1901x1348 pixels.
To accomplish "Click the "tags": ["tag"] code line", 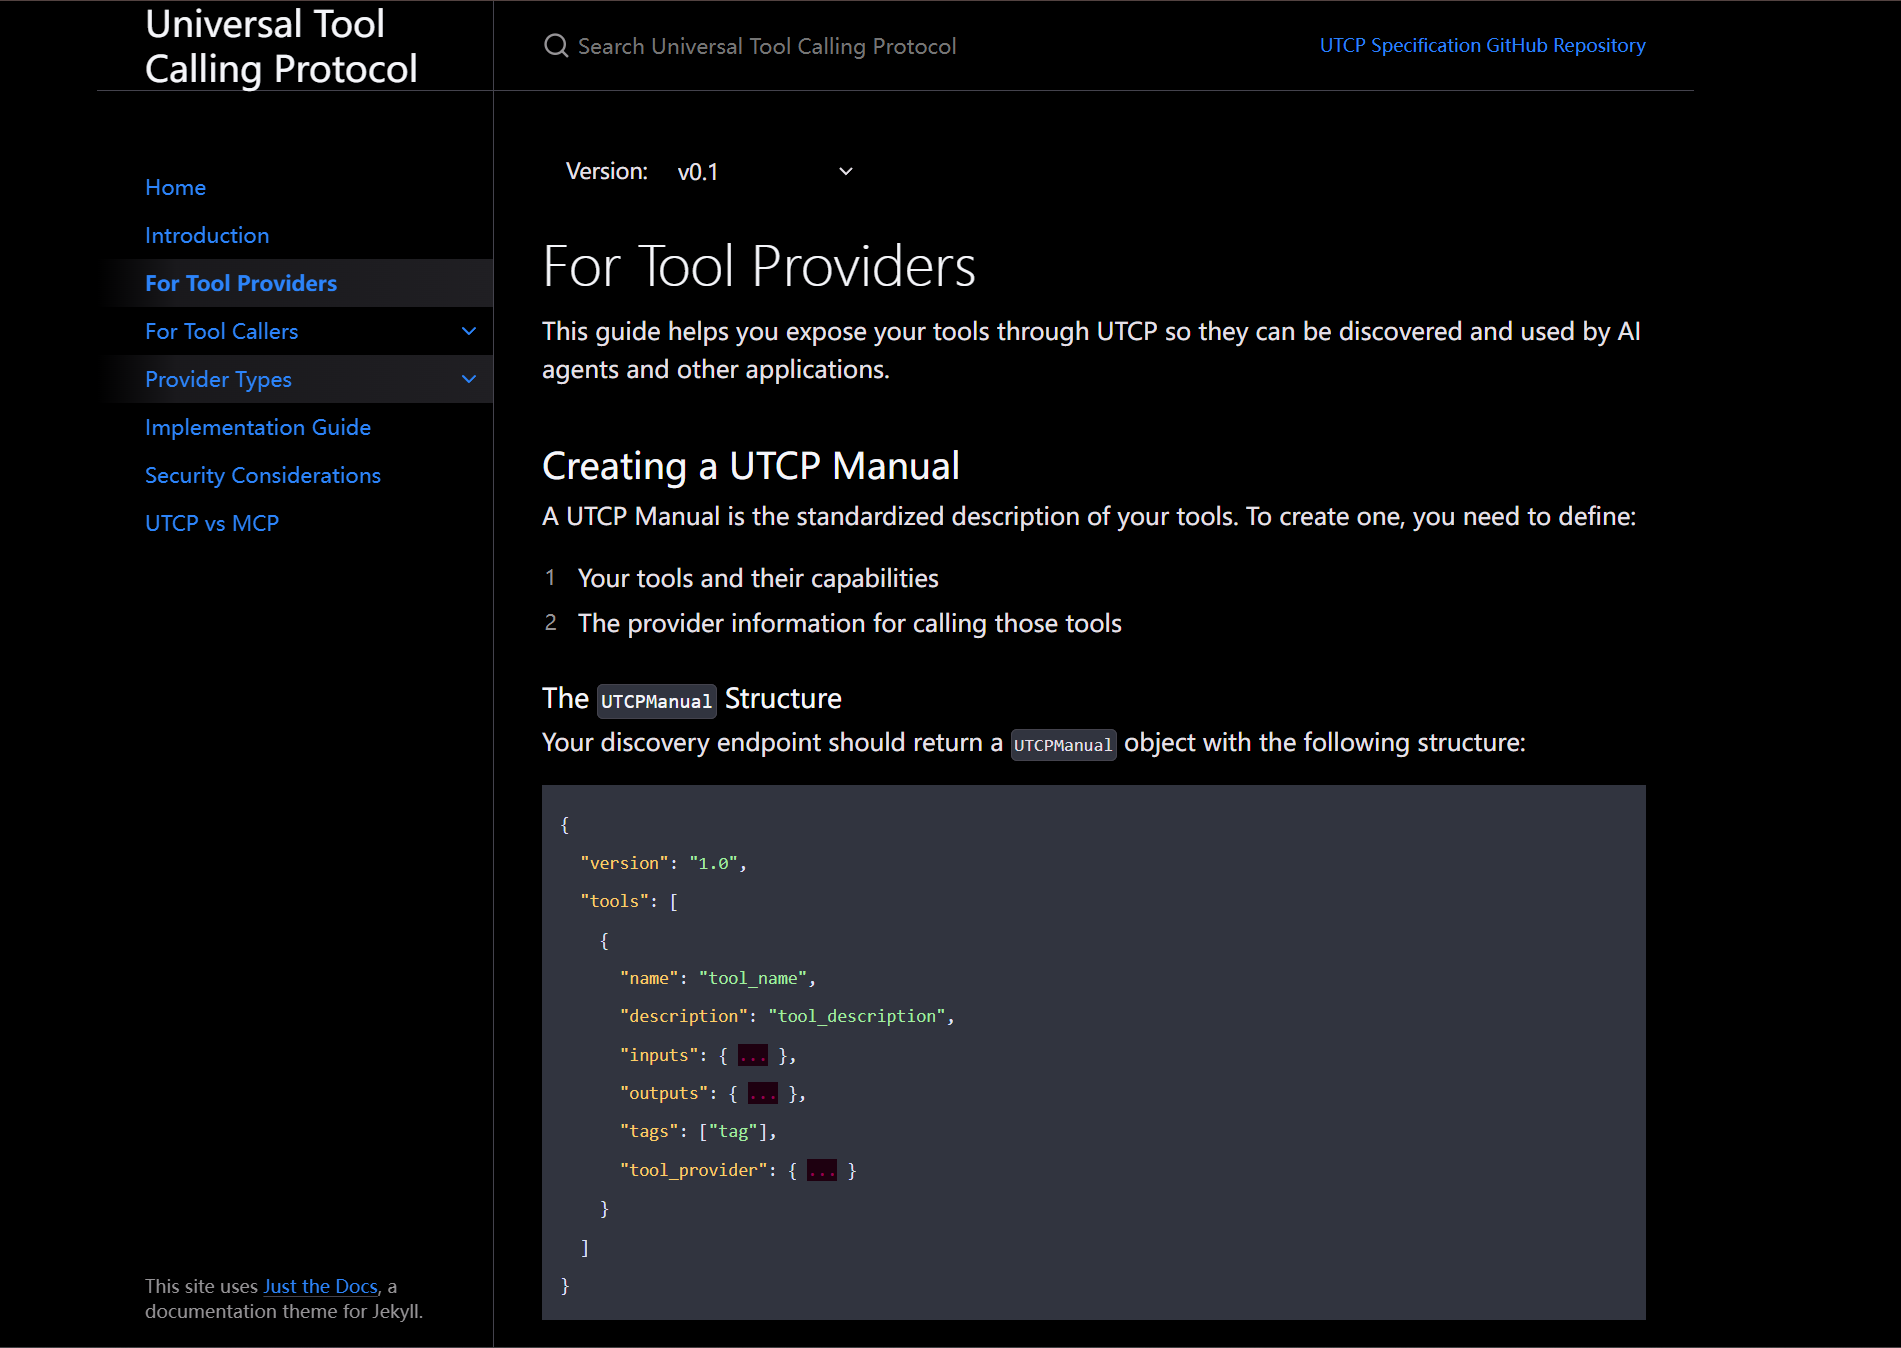I will (x=698, y=1131).
